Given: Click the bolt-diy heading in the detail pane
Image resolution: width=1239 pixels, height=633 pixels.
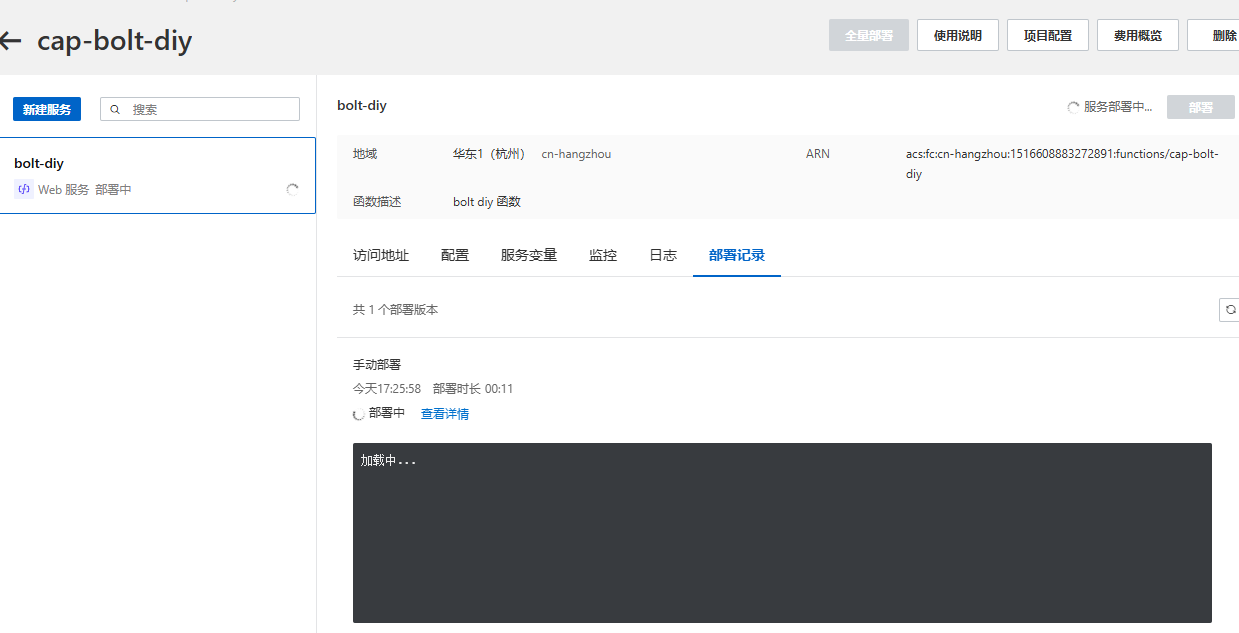Looking at the screenshot, I should coord(362,105).
